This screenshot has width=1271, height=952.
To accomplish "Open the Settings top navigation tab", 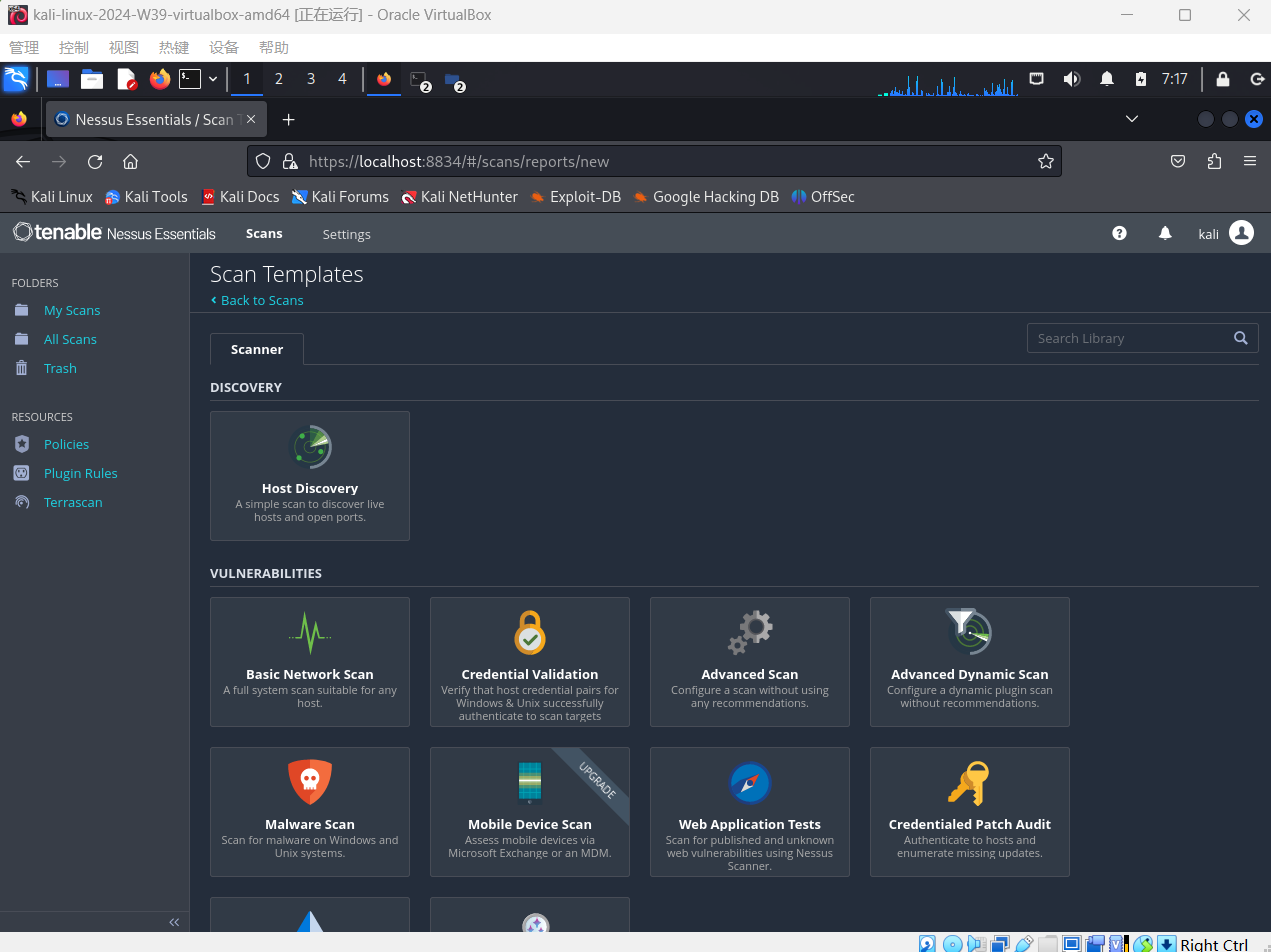I will (346, 234).
